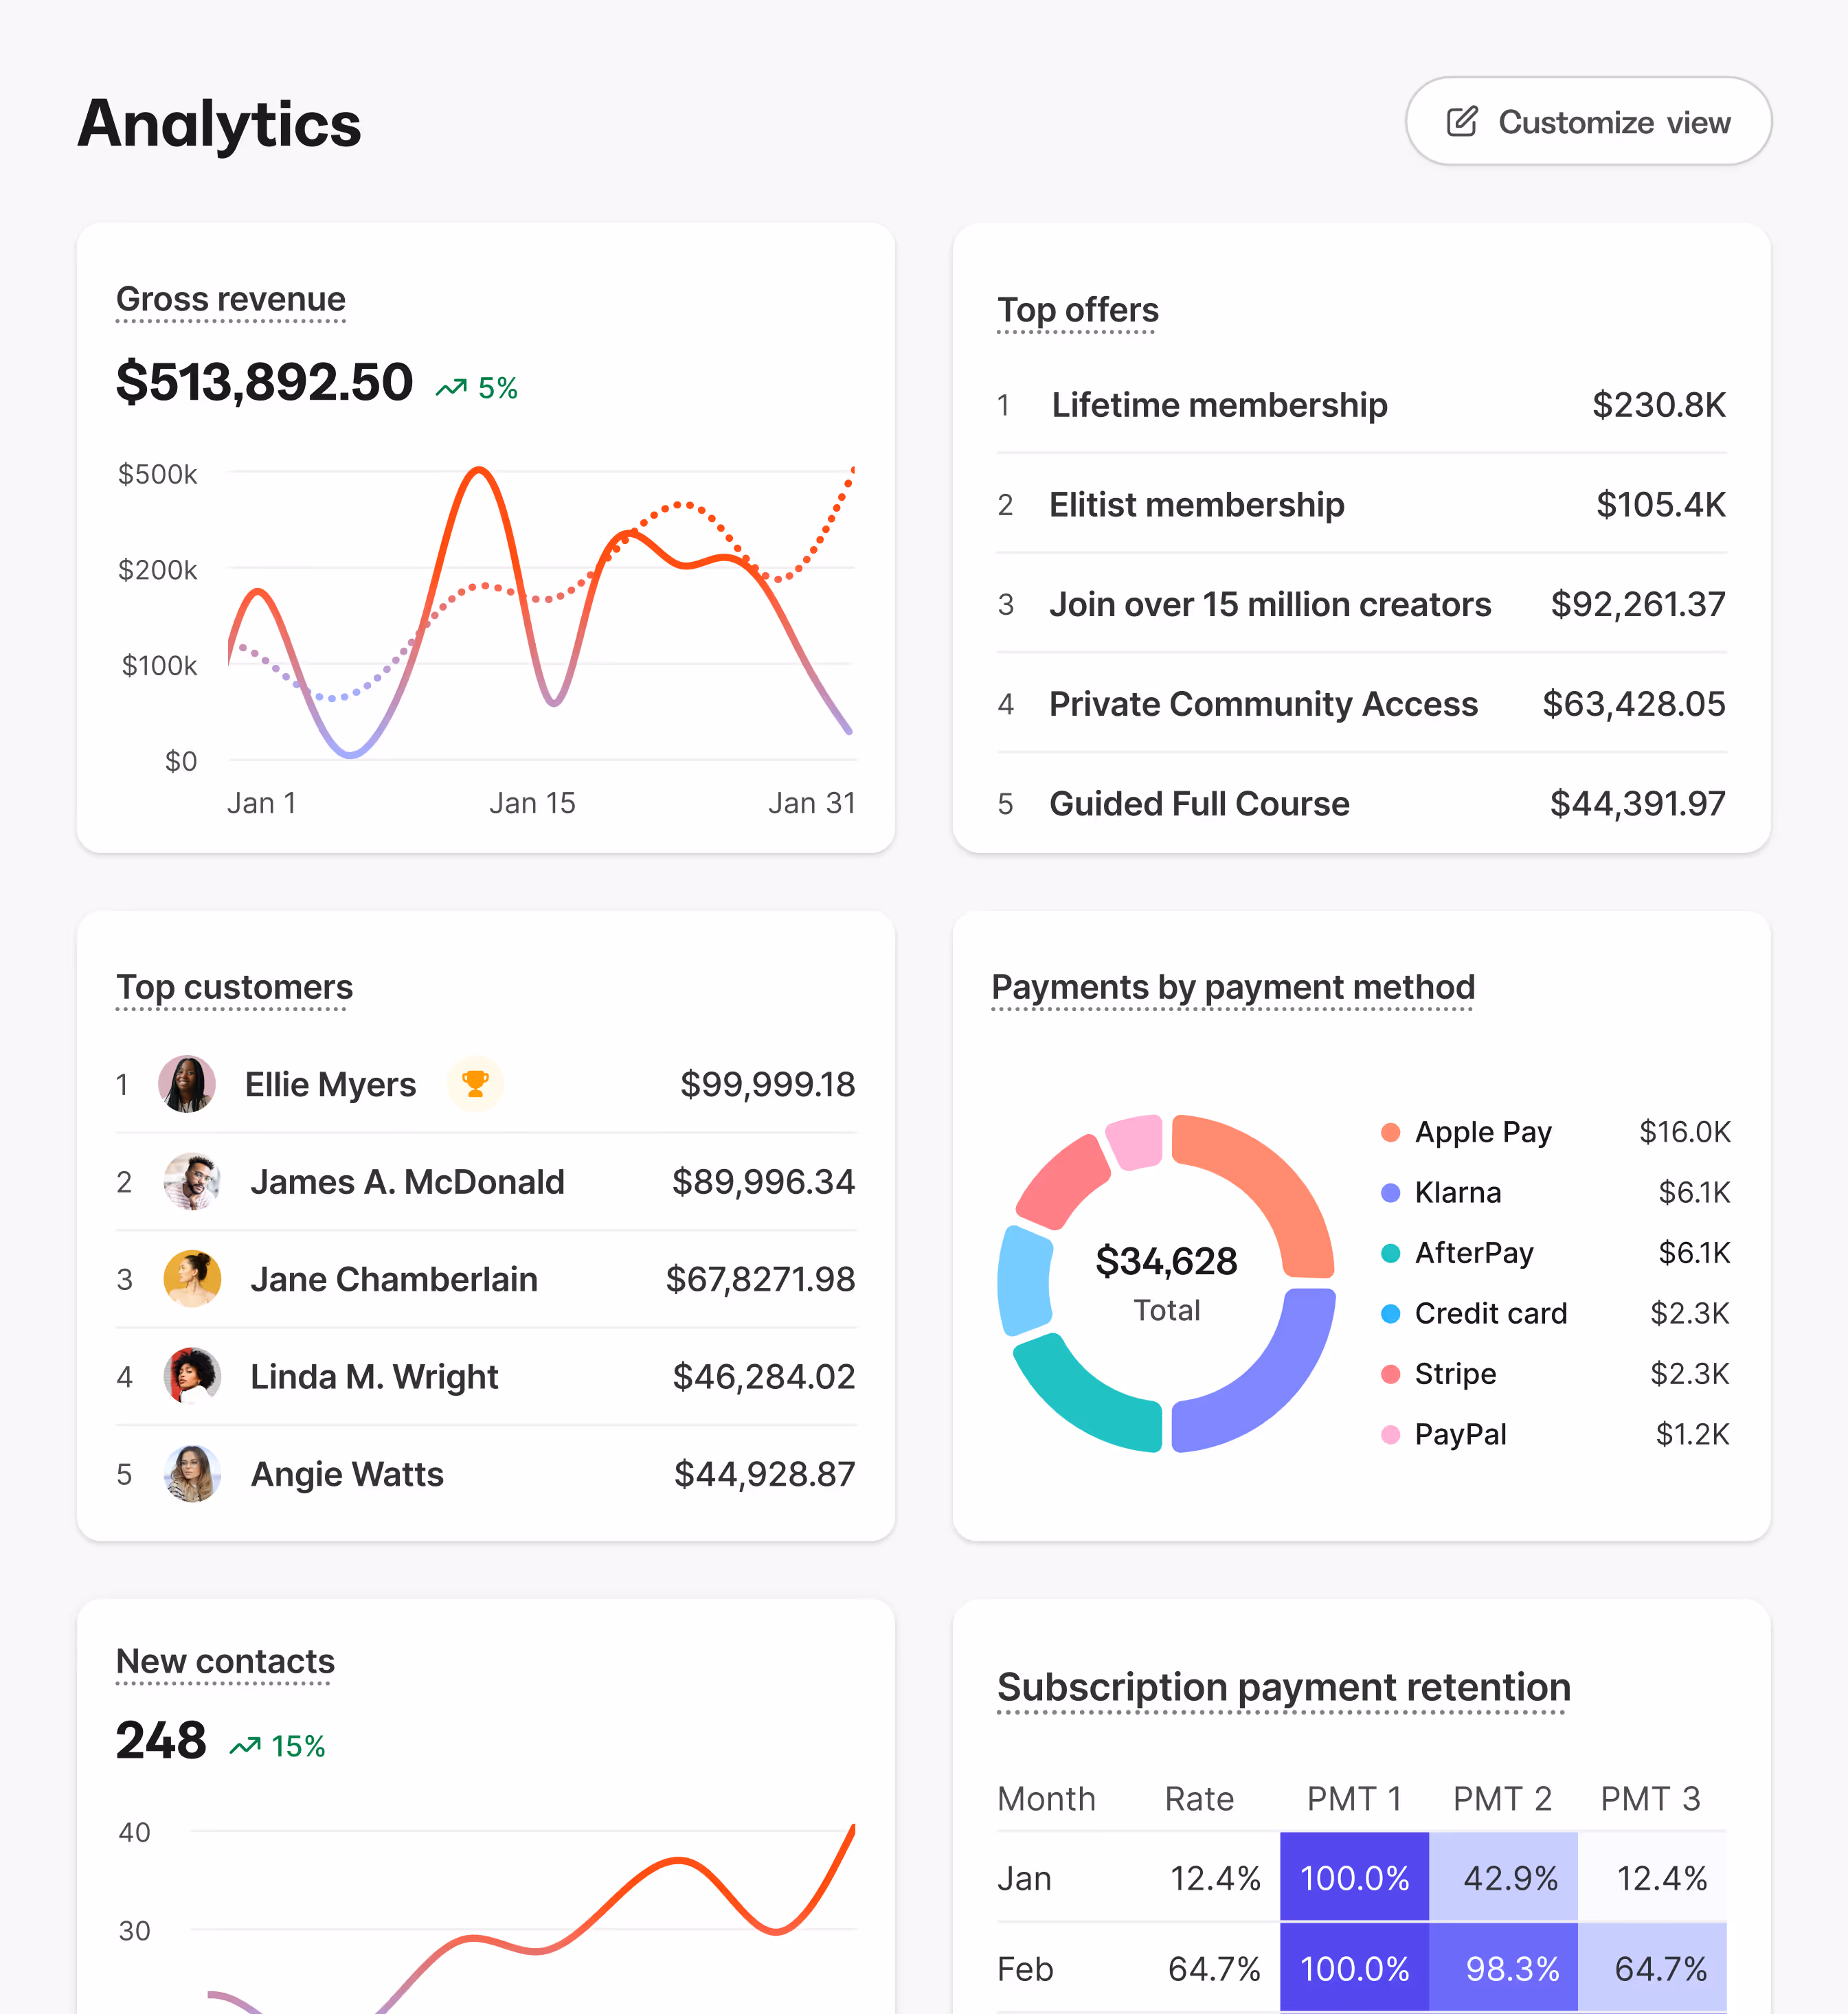1848x2014 pixels.
Task: Open Ellie Myers' profile avatar
Action: [187, 1084]
